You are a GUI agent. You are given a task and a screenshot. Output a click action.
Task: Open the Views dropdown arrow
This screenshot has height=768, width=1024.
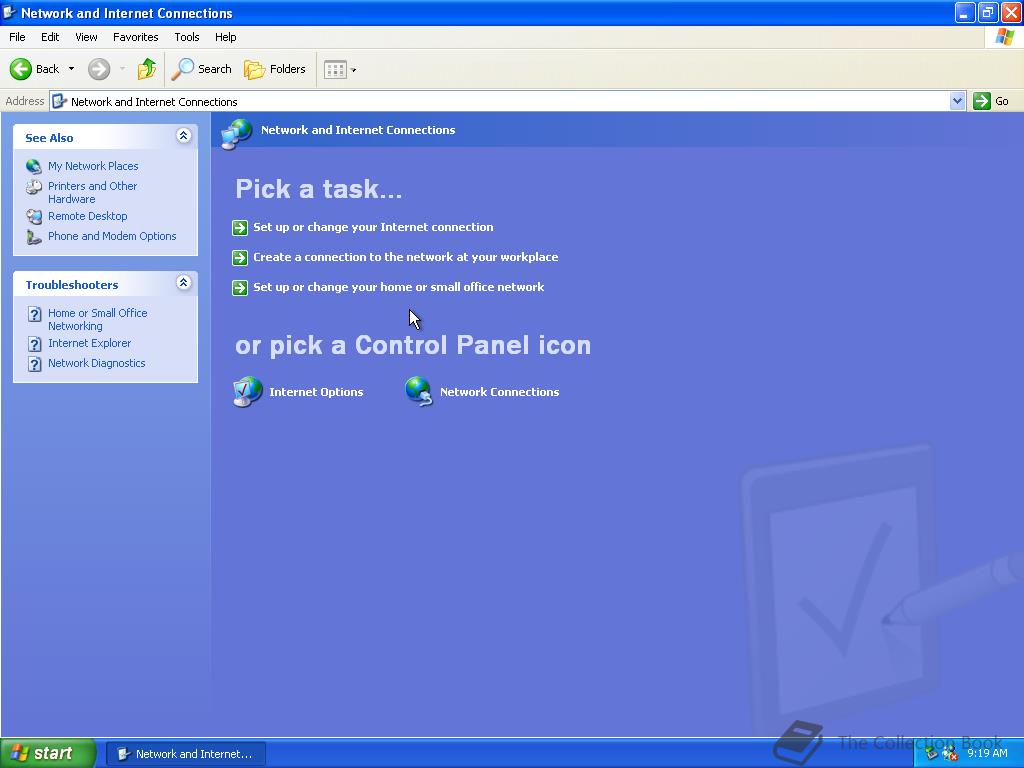click(x=353, y=70)
